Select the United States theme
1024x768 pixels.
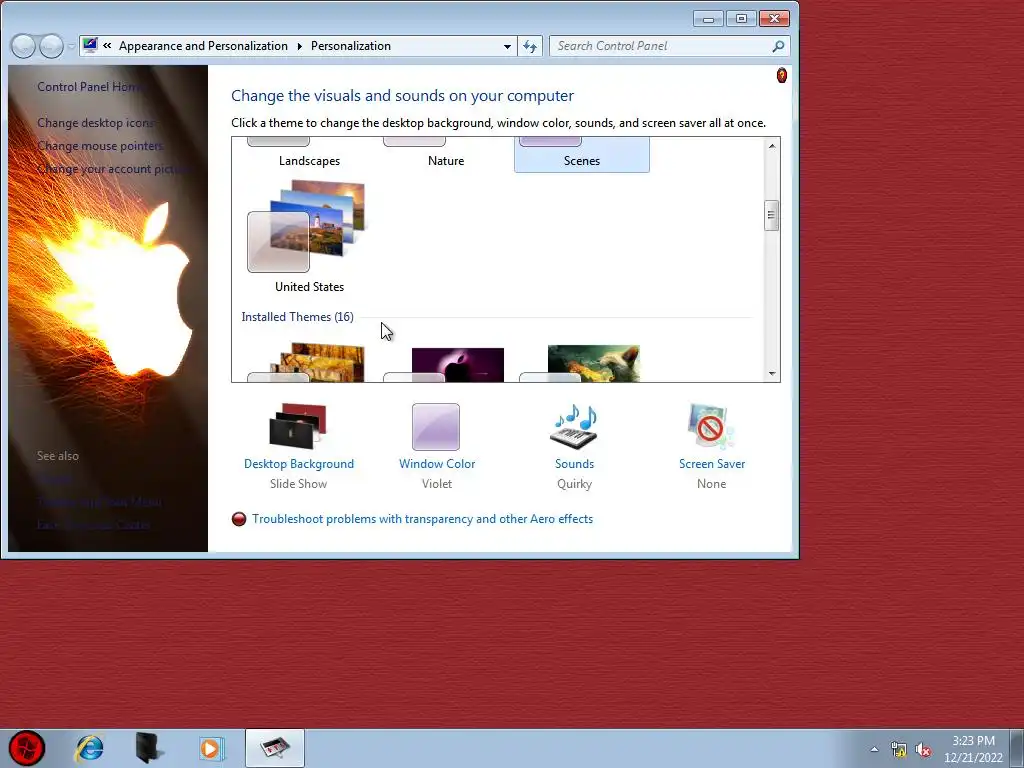[x=309, y=236]
